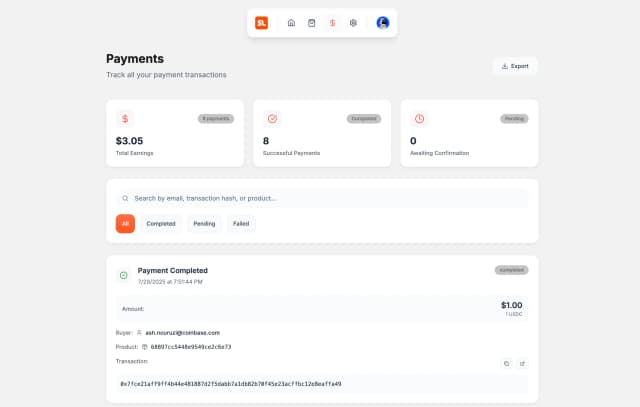This screenshot has height=407, width=640.
Task: Click buyer email ash.nouruzi@coinbase.com
Action: coord(182,332)
